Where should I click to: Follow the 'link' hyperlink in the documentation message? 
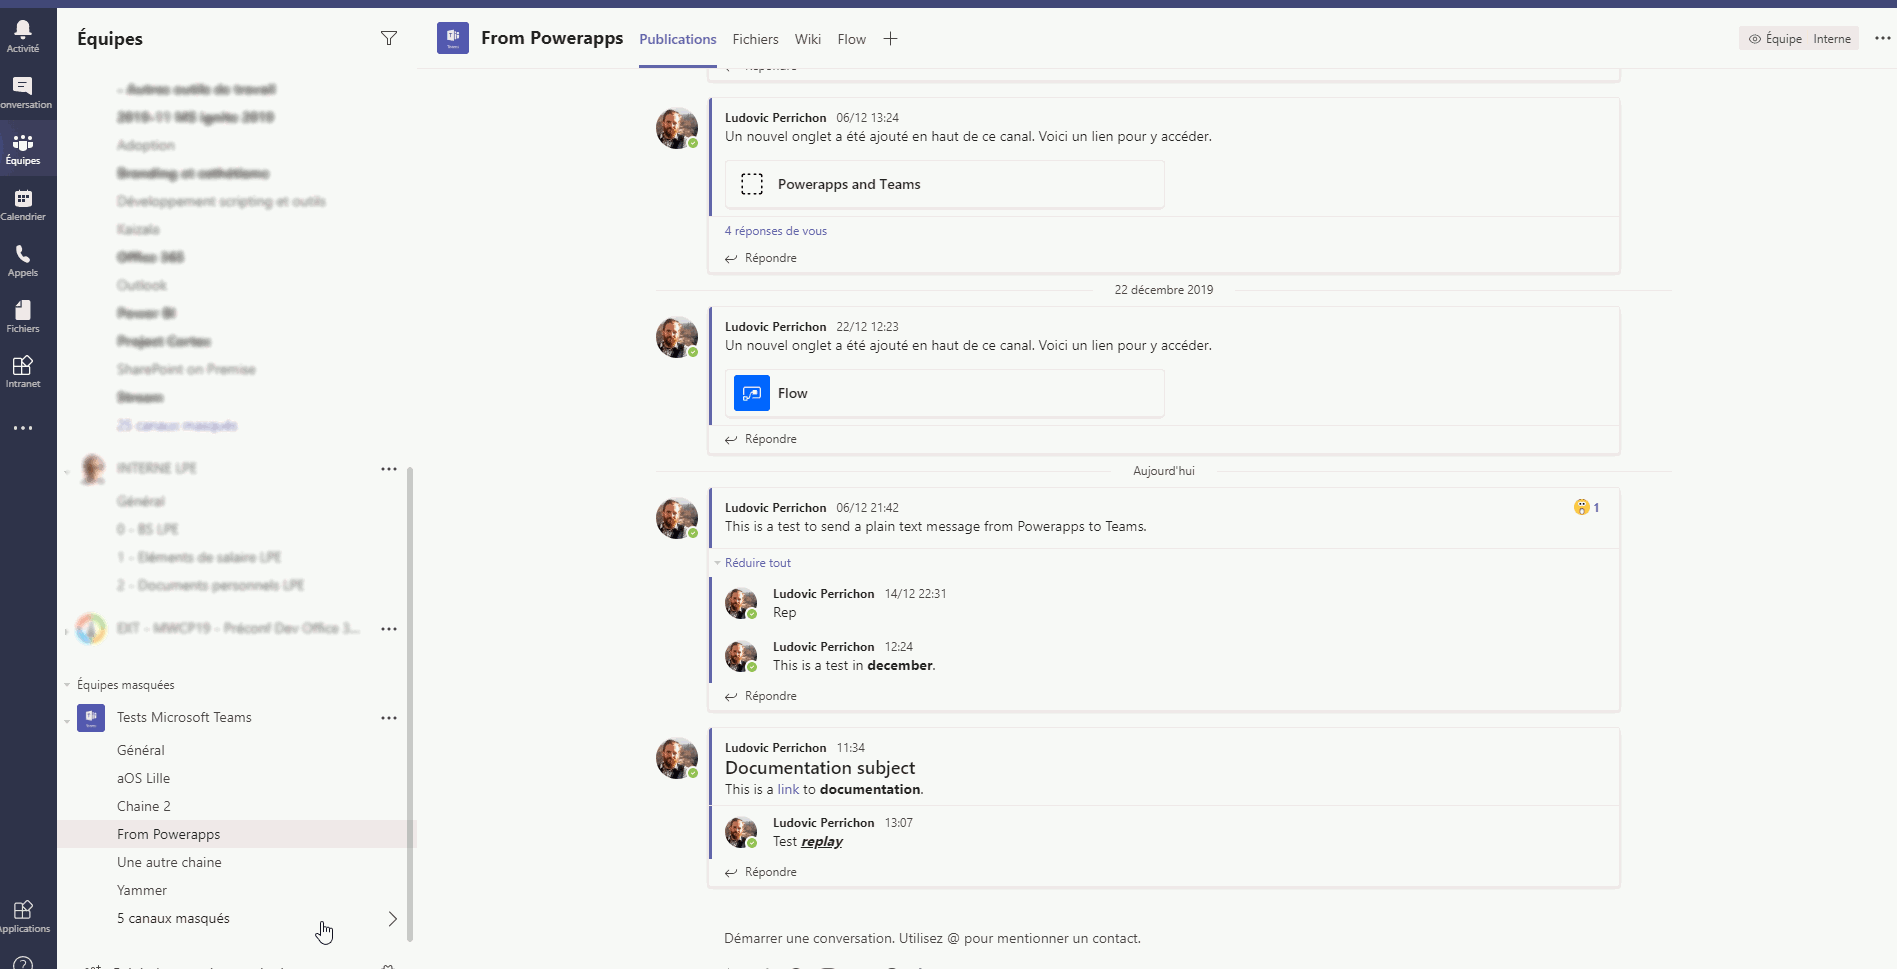[x=788, y=789]
